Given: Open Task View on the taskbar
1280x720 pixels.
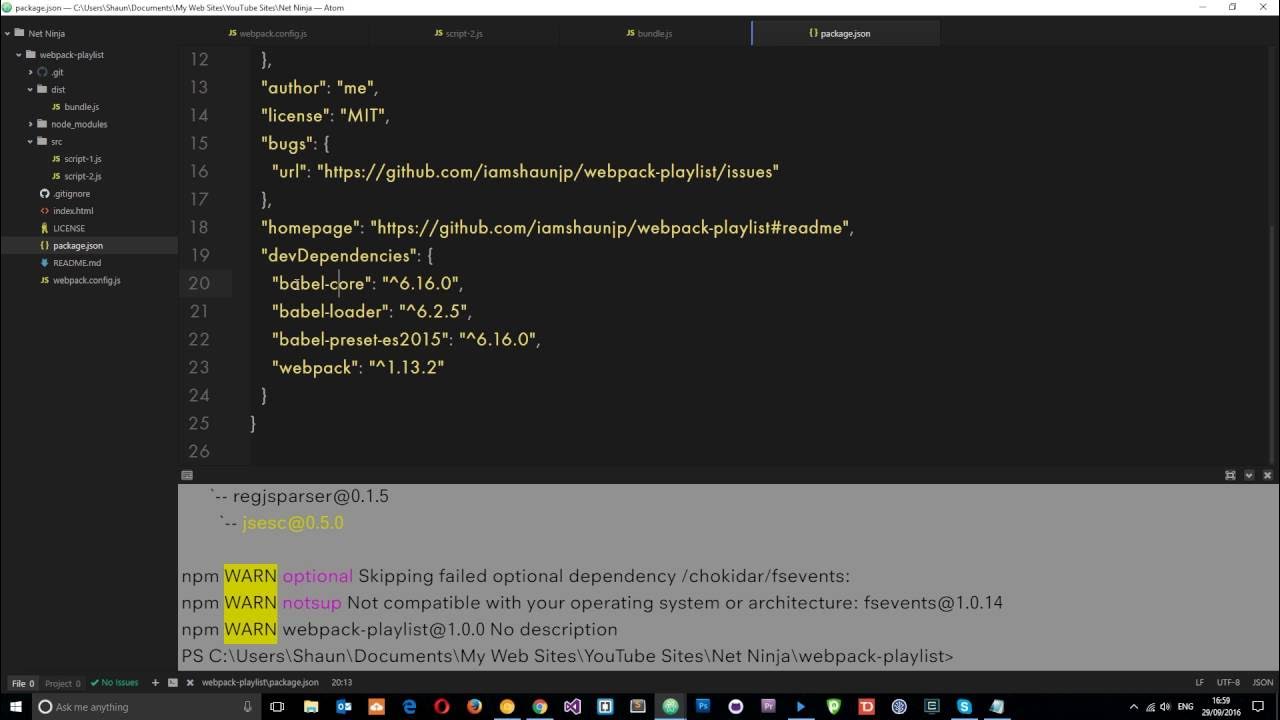Looking at the screenshot, I should (277, 706).
